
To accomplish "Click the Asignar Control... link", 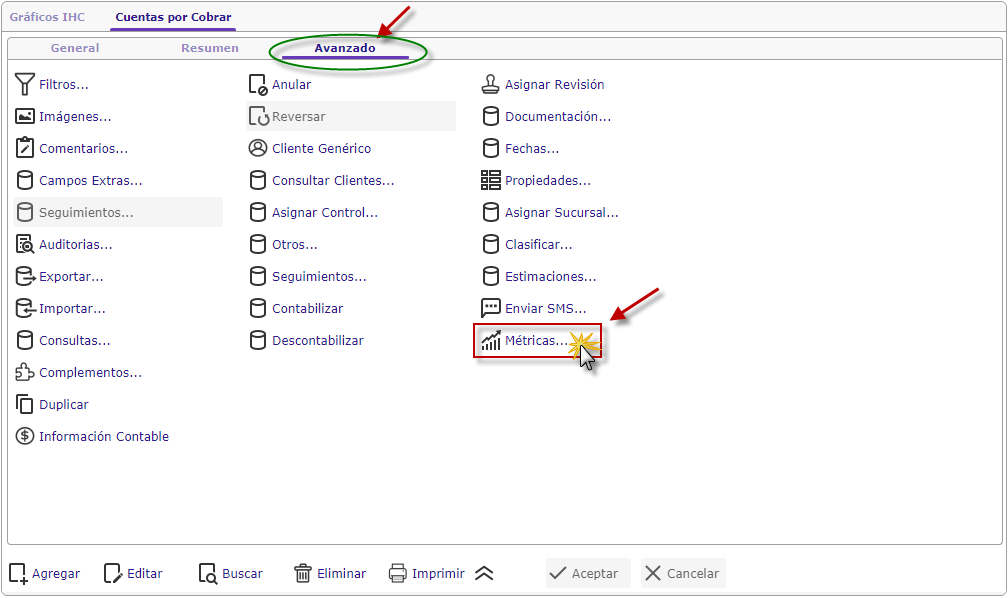I will coord(325,213).
